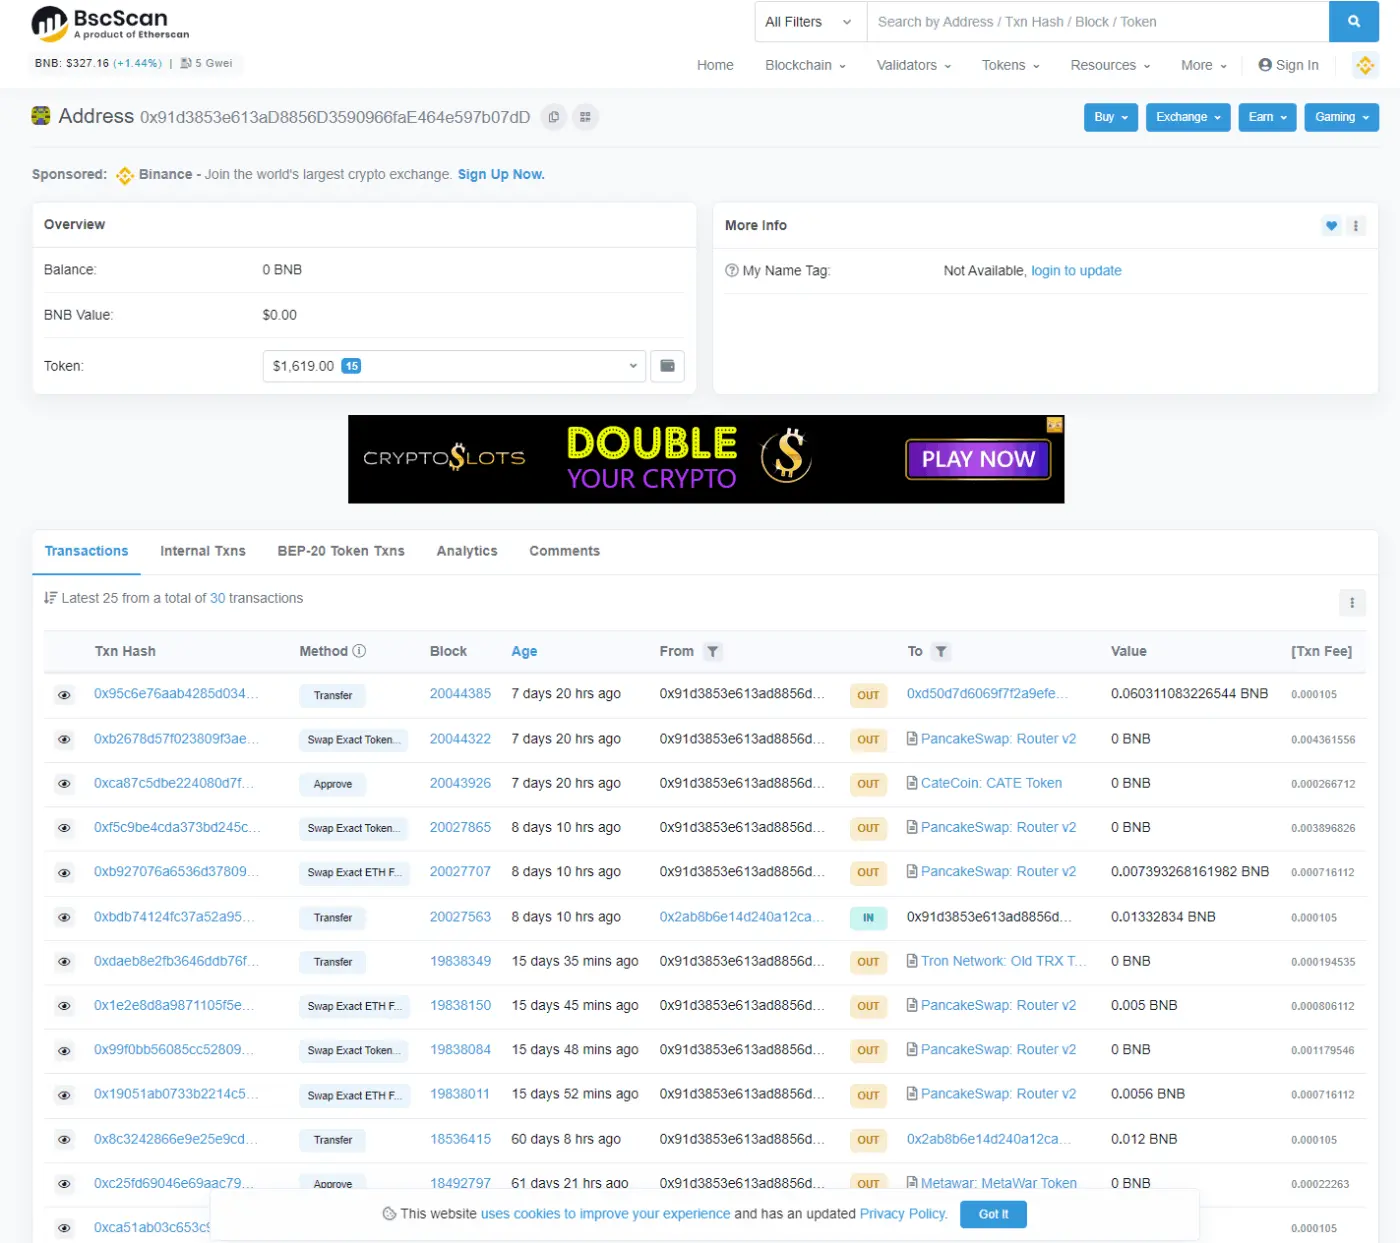The image size is (1400, 1243).
Task: Expand the All Filters dropdown
Action: pos(809,22)
